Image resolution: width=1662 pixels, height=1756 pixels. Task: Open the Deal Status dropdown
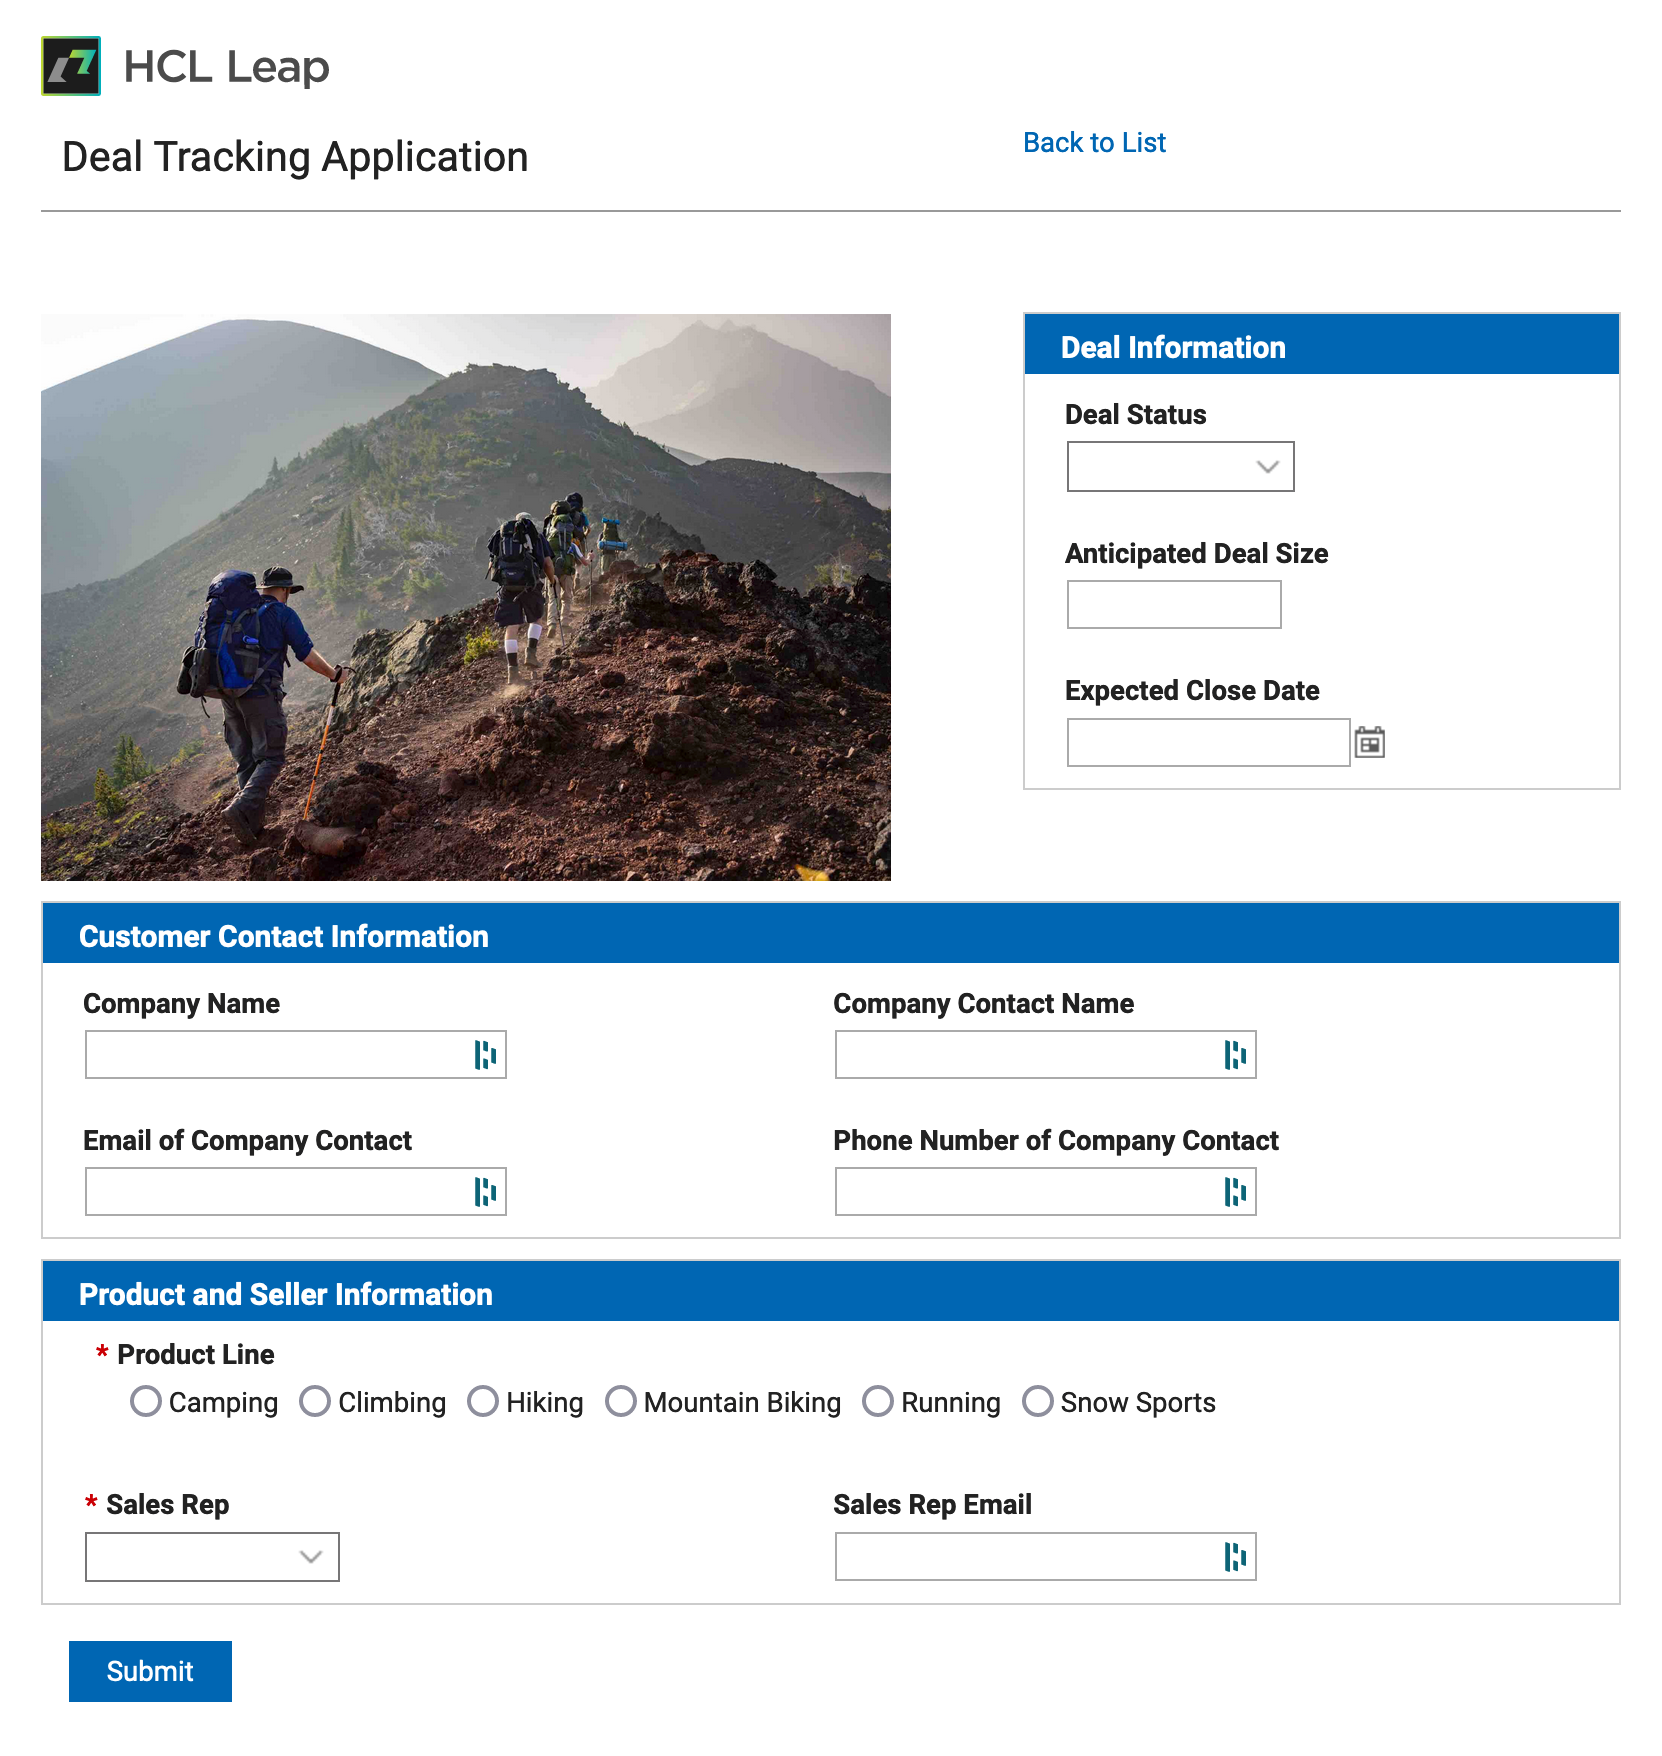pos(1180,466)
